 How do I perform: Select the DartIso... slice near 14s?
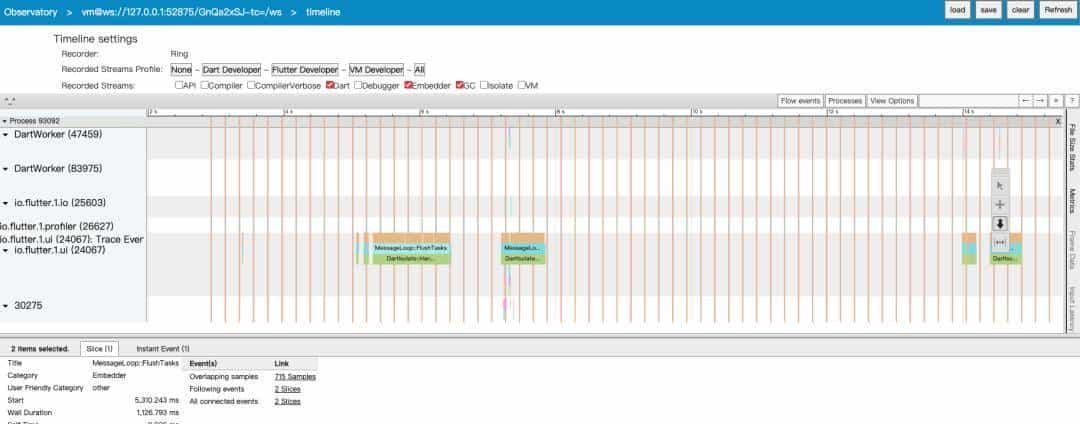pyautogui.click(x=1006, y=259)
